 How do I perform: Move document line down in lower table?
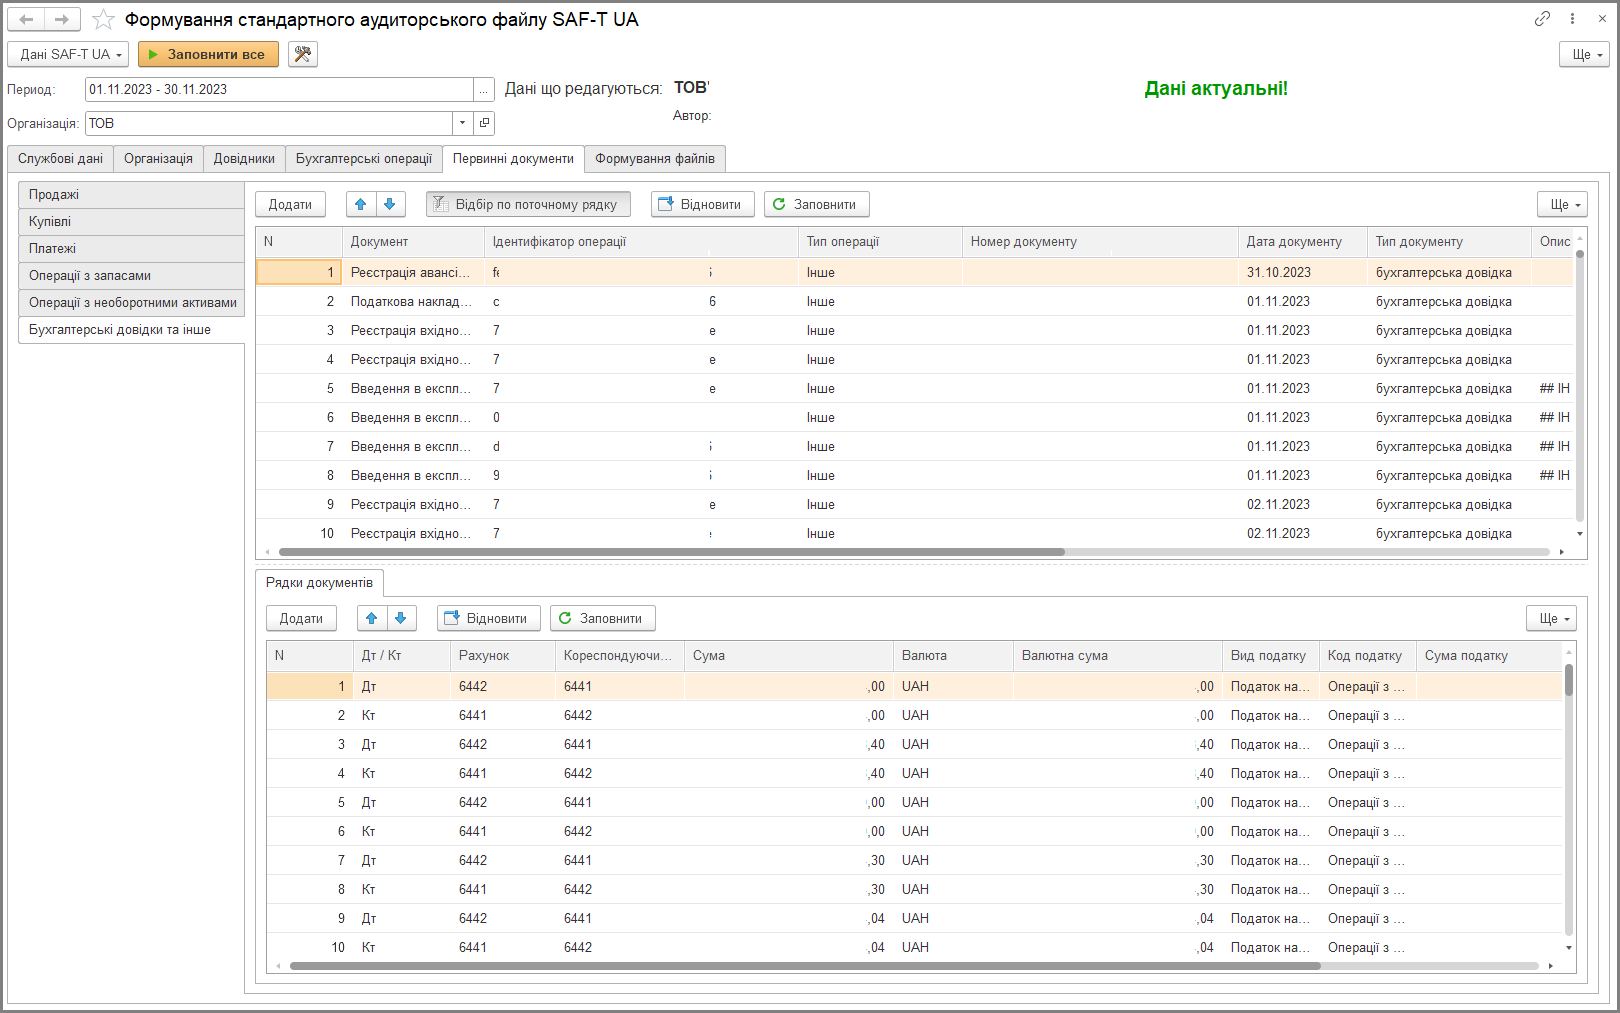click(401, 618)
